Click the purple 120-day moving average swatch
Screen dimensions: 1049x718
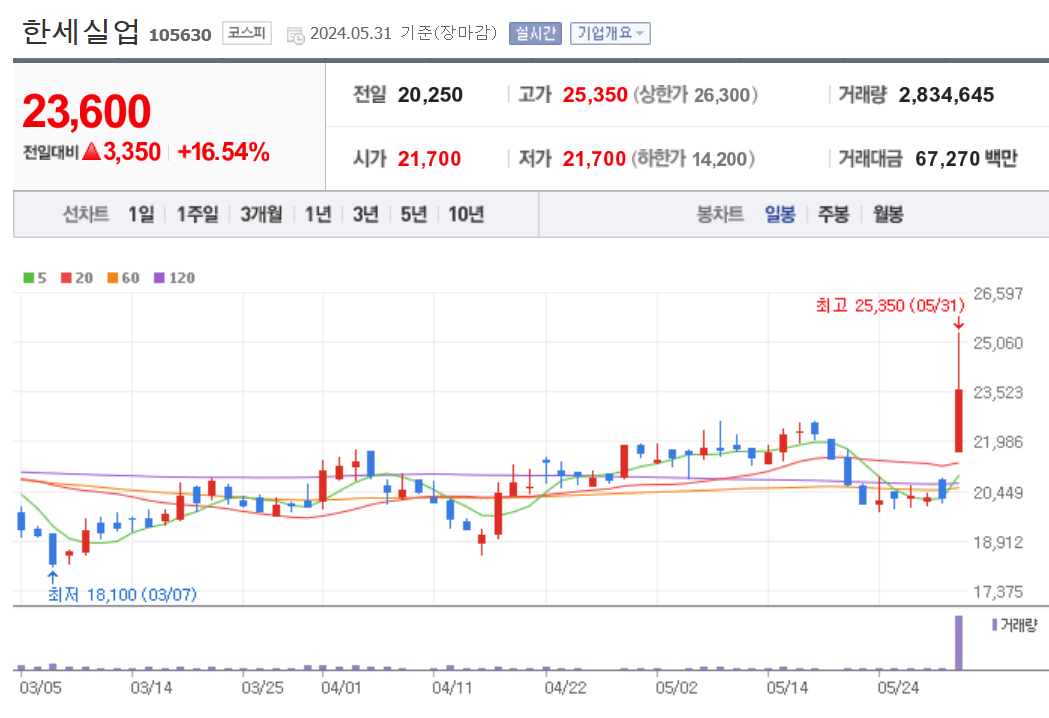pos(159,278)
